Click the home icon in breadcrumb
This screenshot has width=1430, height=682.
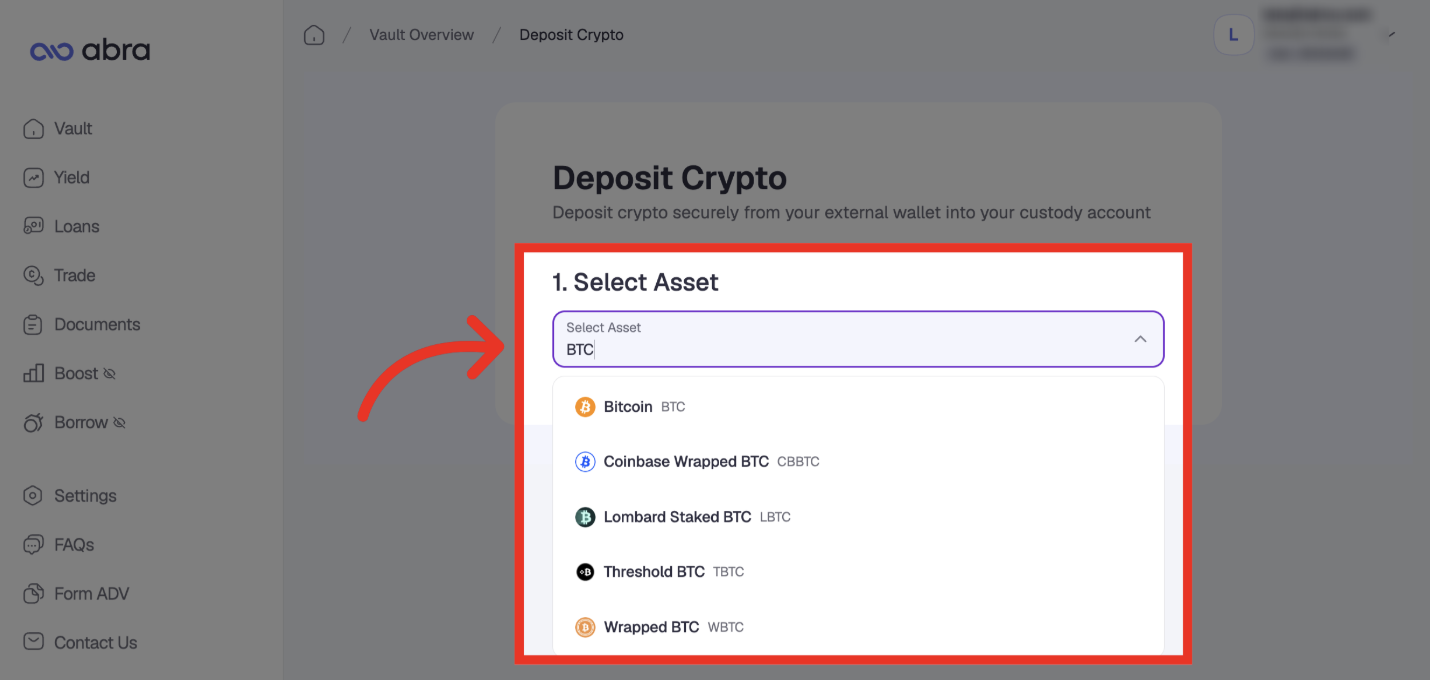click(x=314, y=35)
